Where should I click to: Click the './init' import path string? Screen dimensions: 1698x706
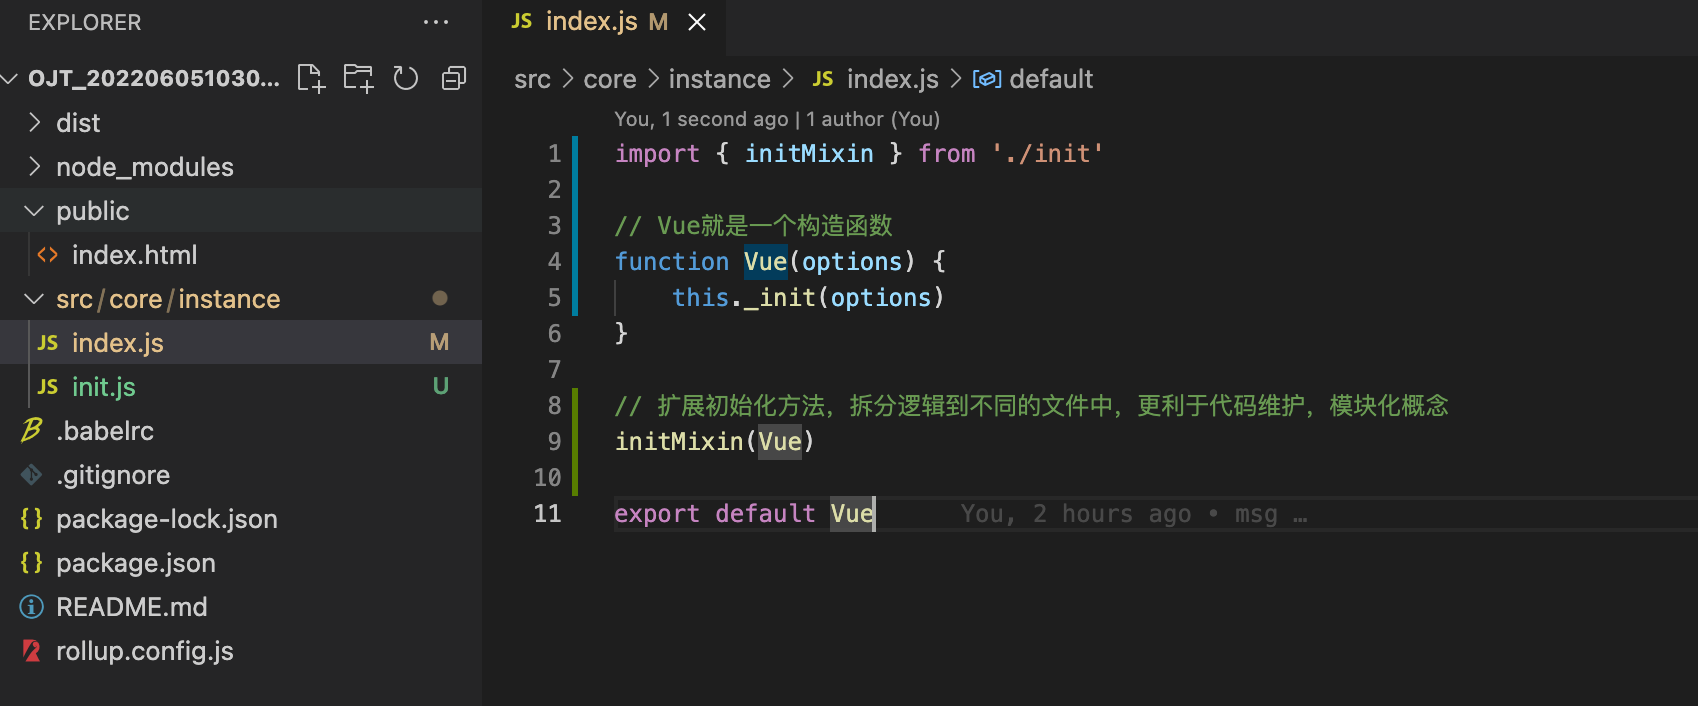click(x=1047, y=153)
